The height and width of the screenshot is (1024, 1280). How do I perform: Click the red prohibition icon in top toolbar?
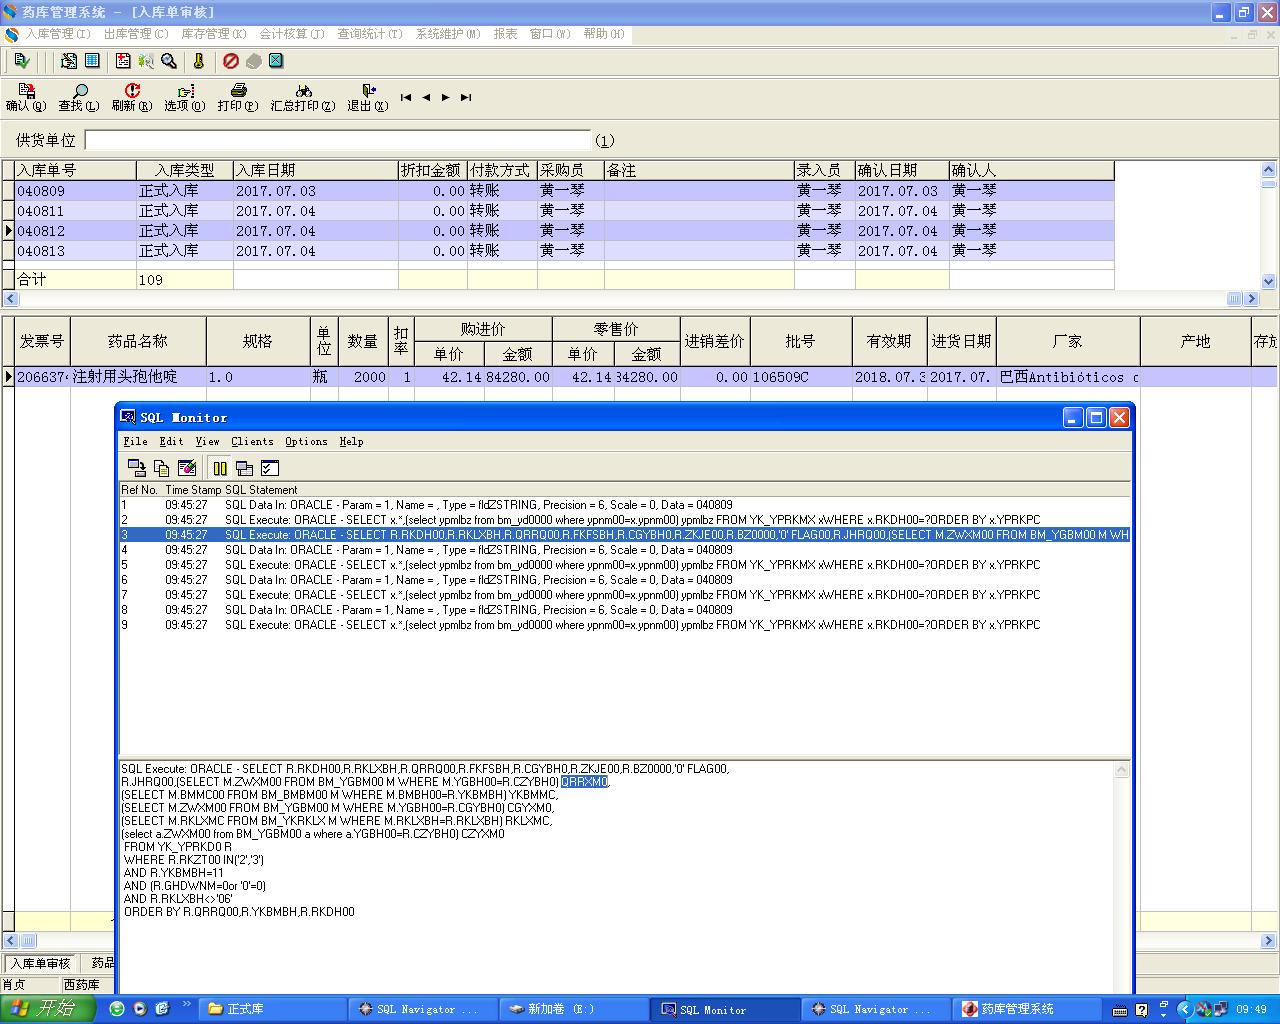pos(231,61)
